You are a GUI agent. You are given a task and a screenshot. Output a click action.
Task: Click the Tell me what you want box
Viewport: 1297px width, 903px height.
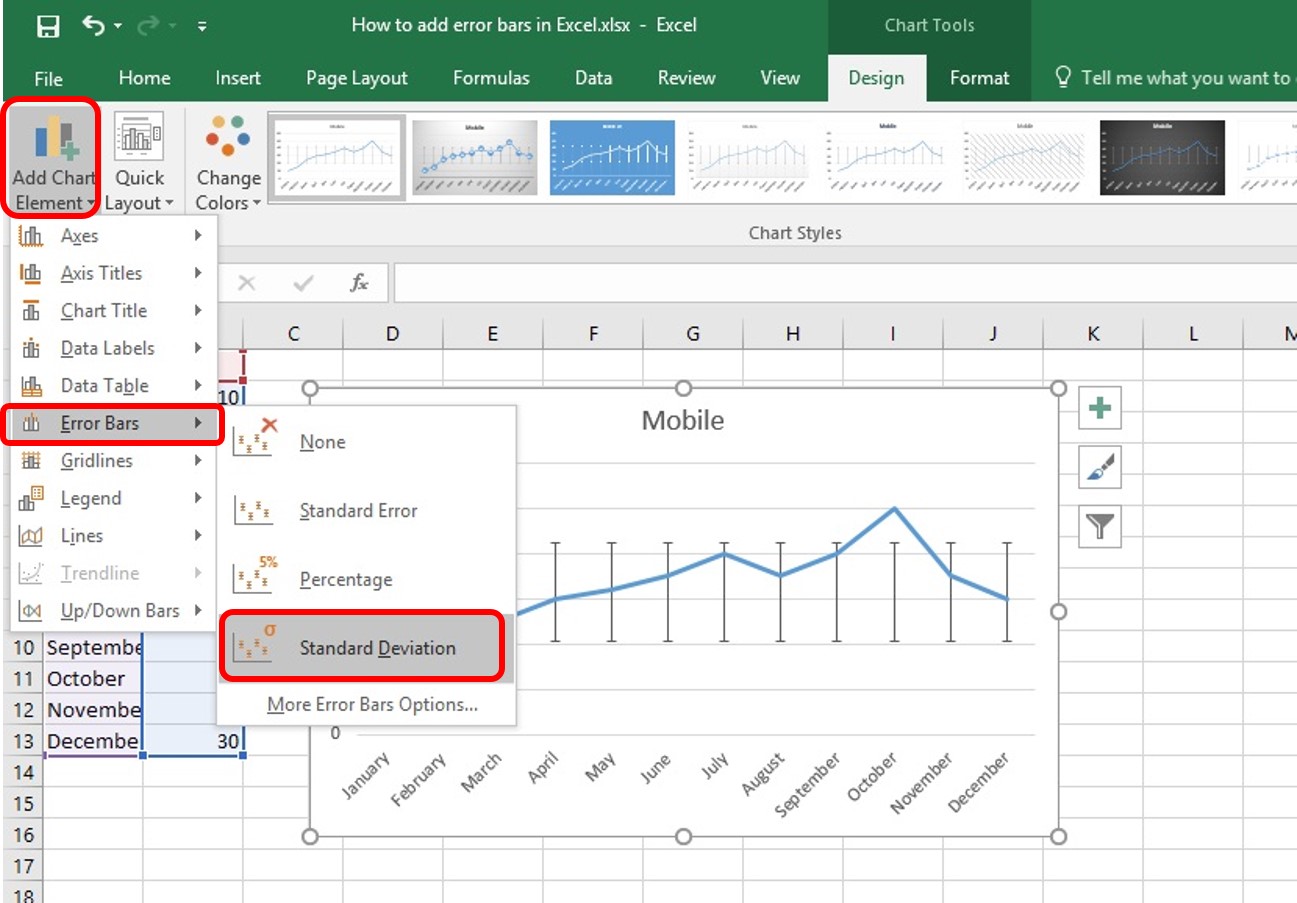[x=1174, y=78]
